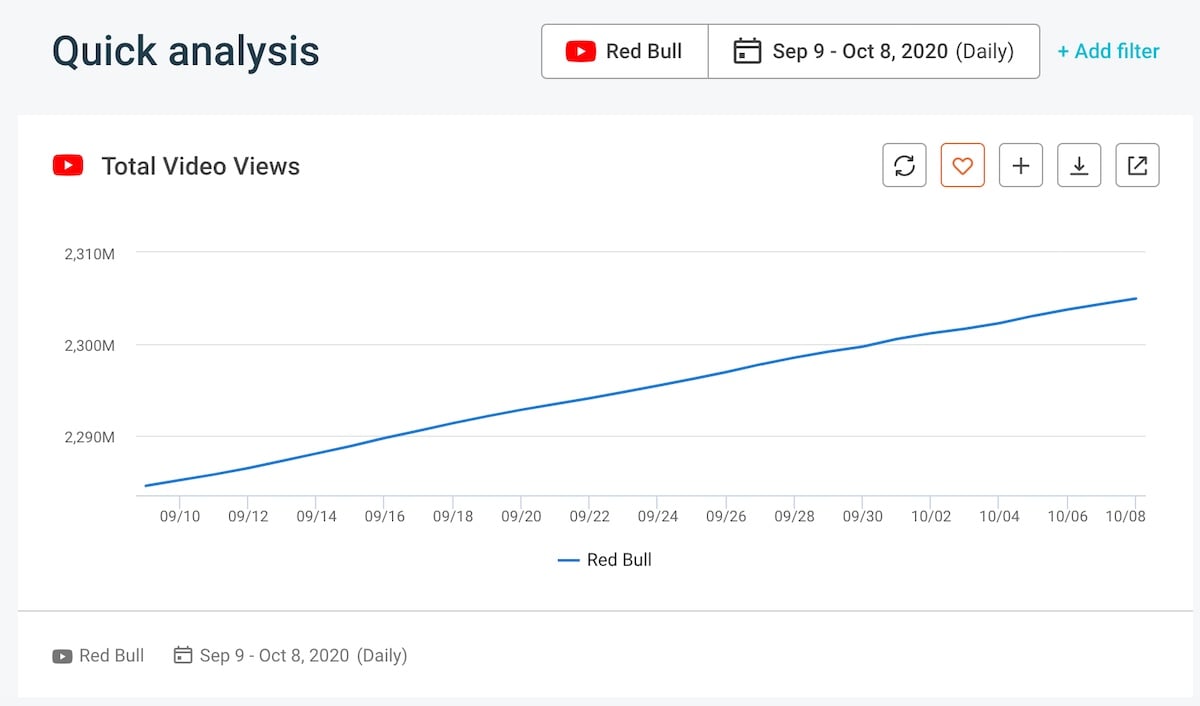Click the Quick analysis heading

tap(186, 51)
